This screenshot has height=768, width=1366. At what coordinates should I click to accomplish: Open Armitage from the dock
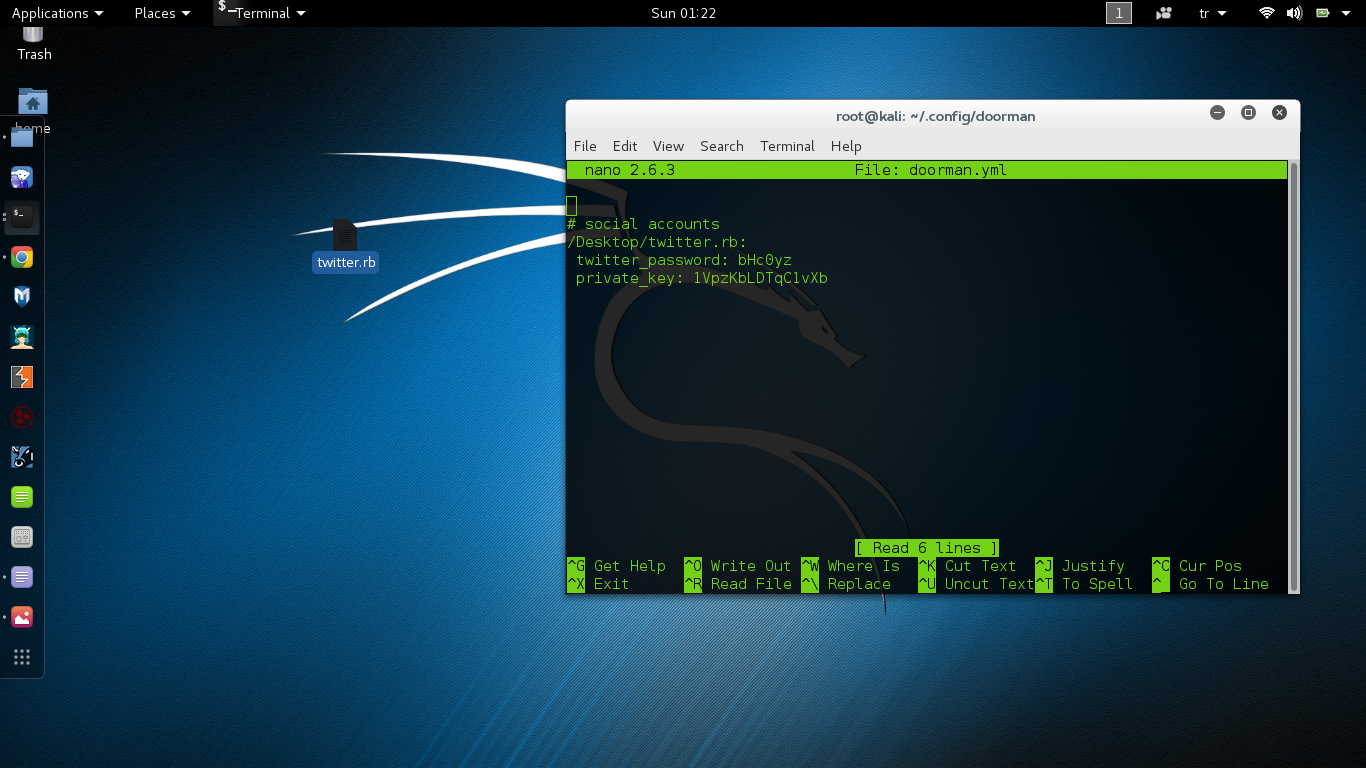pos(22,337)
